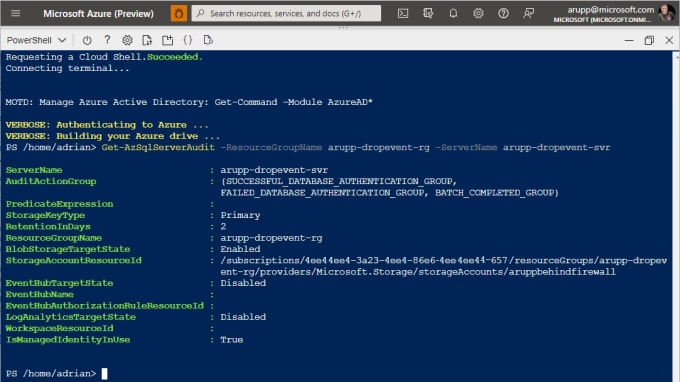Minimize the Cloud Shell pane
680x382 pixels.
click(629, 40)
